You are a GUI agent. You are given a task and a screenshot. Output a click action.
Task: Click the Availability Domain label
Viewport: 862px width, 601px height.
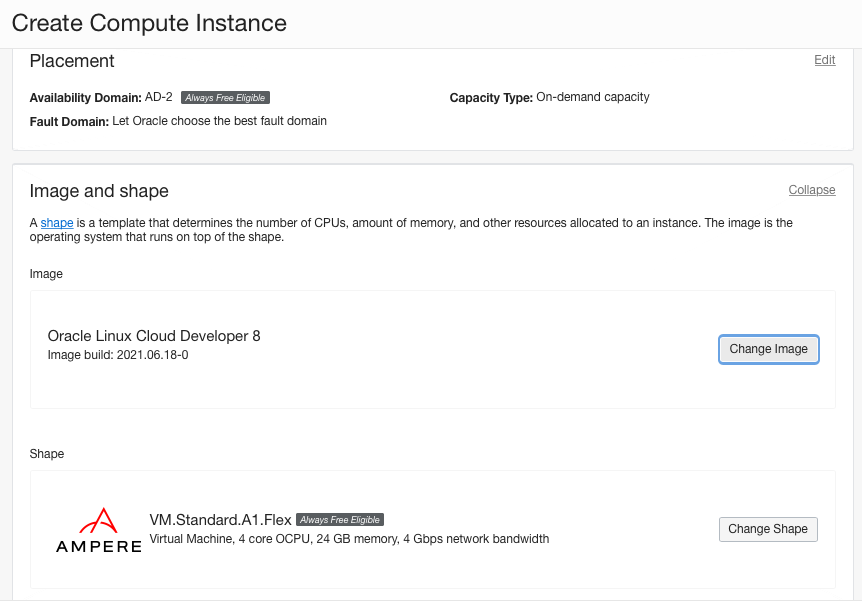(86, 98)
